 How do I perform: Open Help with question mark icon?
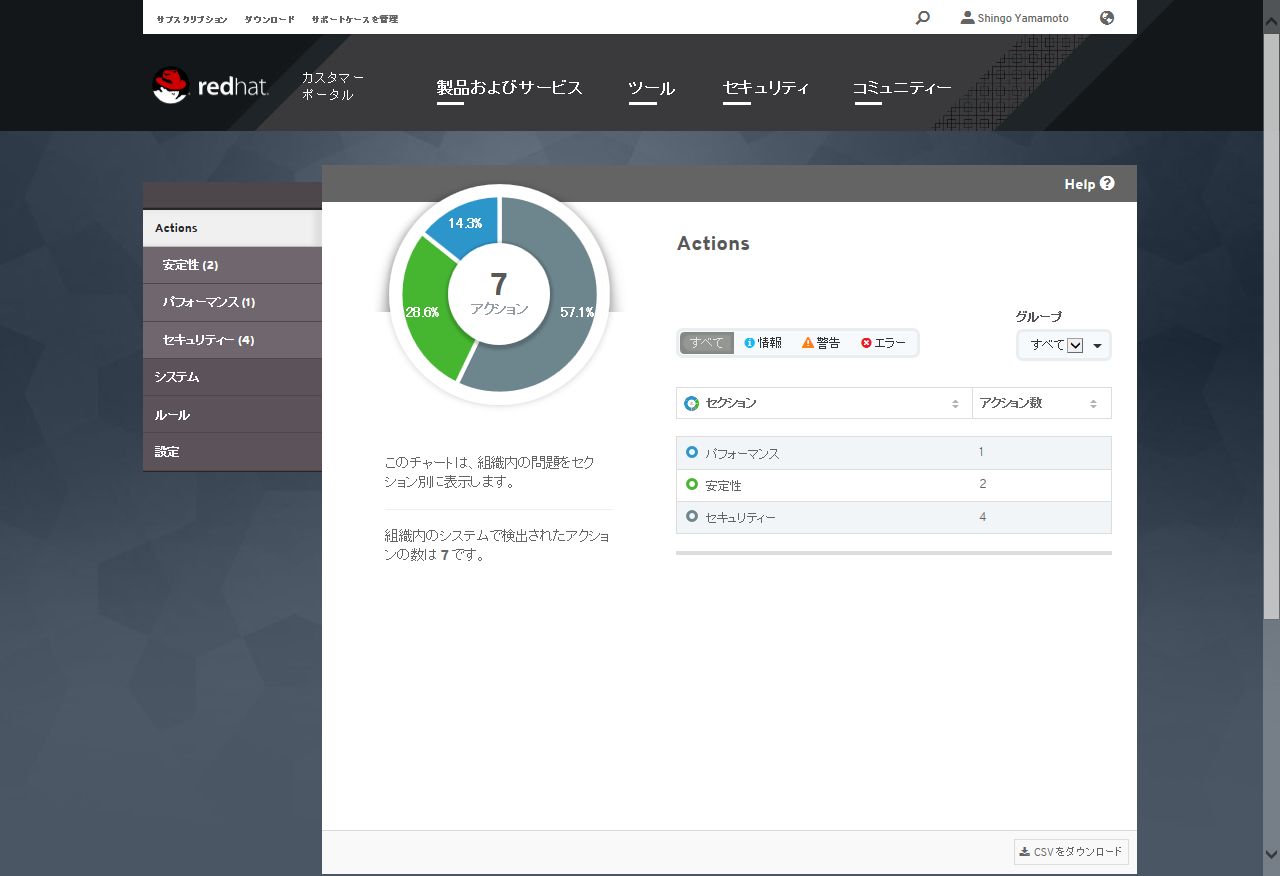(1089, 184)
